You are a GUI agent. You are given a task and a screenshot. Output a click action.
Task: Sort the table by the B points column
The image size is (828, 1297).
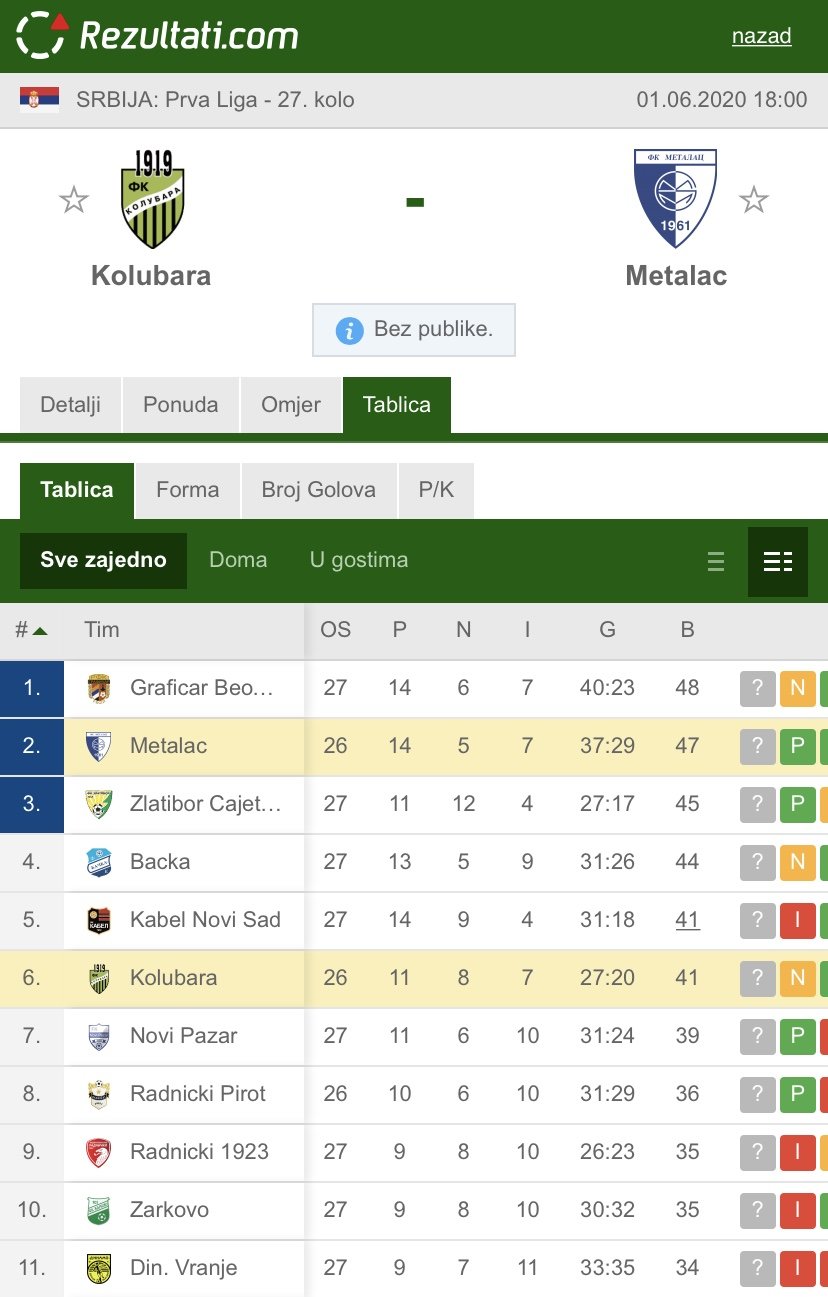coord(687,630)
